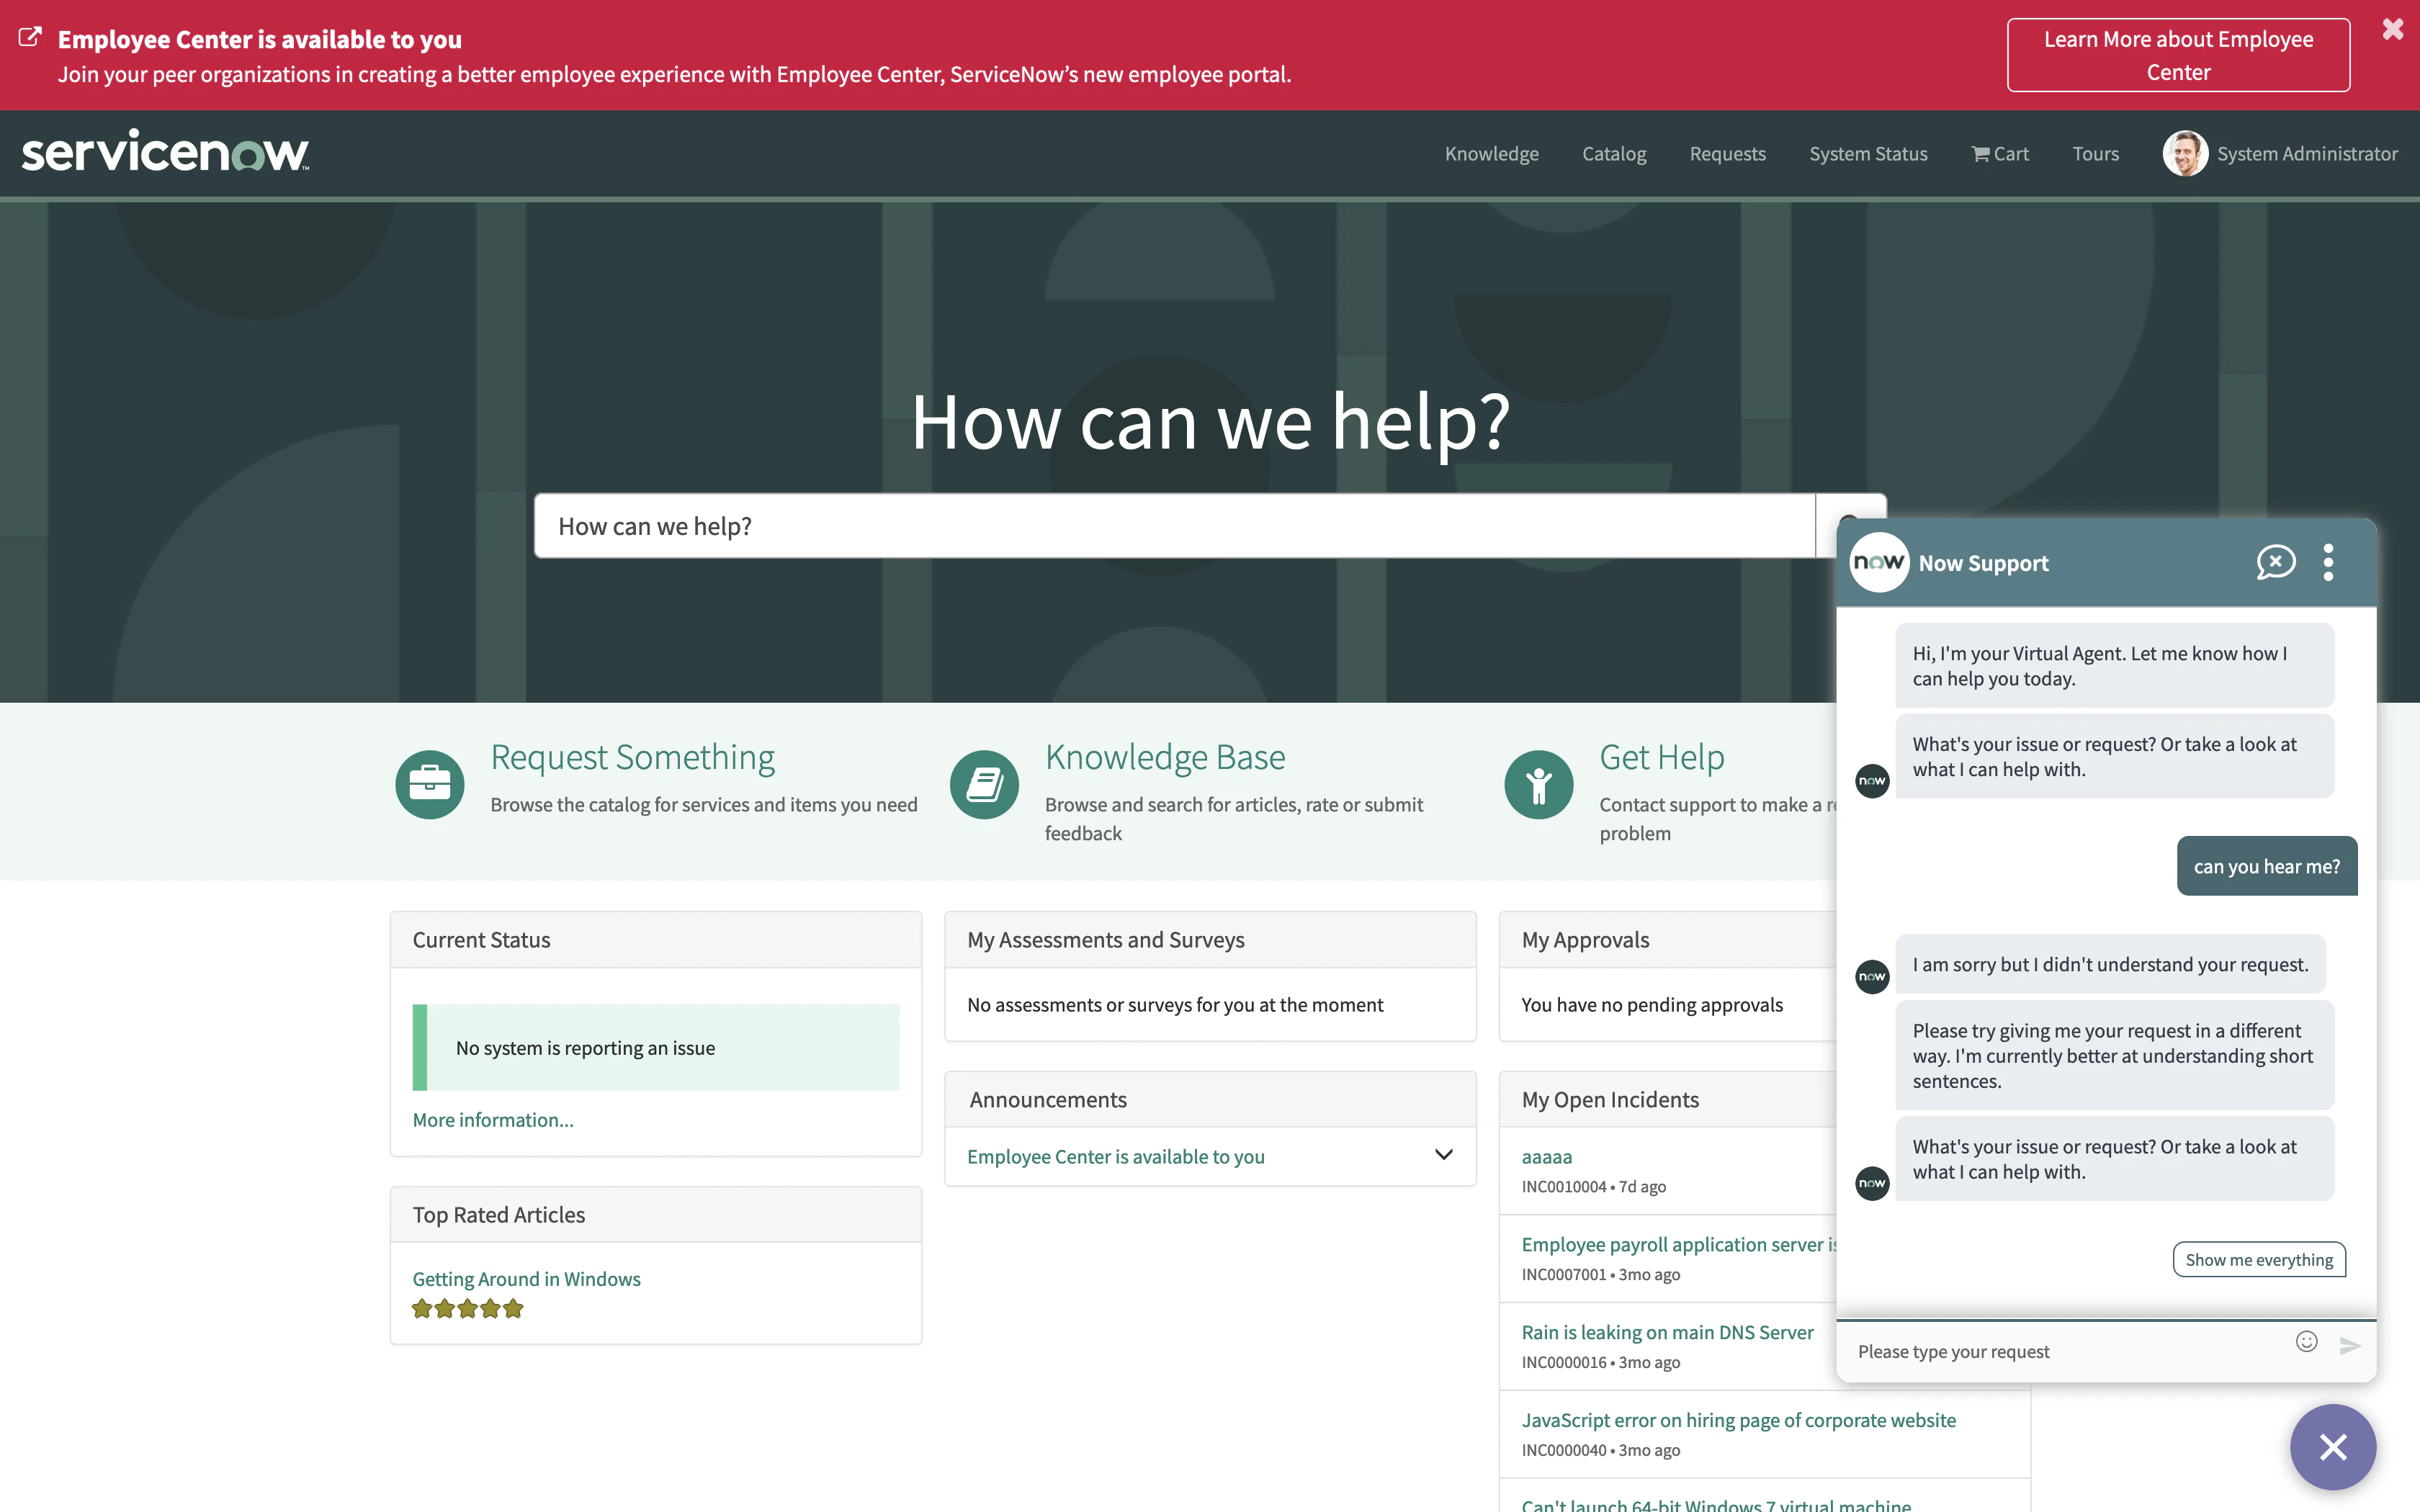Click the 'Top Rated Articles' panel heading
Screen dimensions: 2420x1512
[x=498, y=1215]
